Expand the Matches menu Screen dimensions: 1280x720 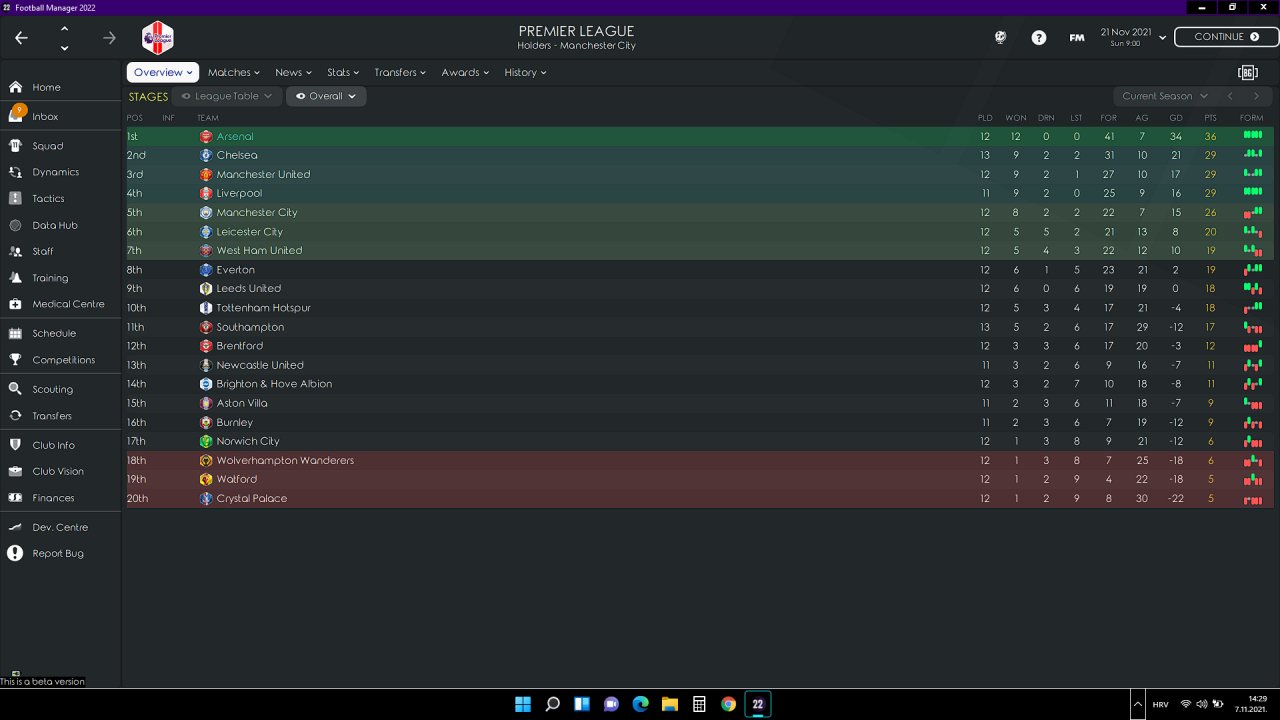point(233,72)
